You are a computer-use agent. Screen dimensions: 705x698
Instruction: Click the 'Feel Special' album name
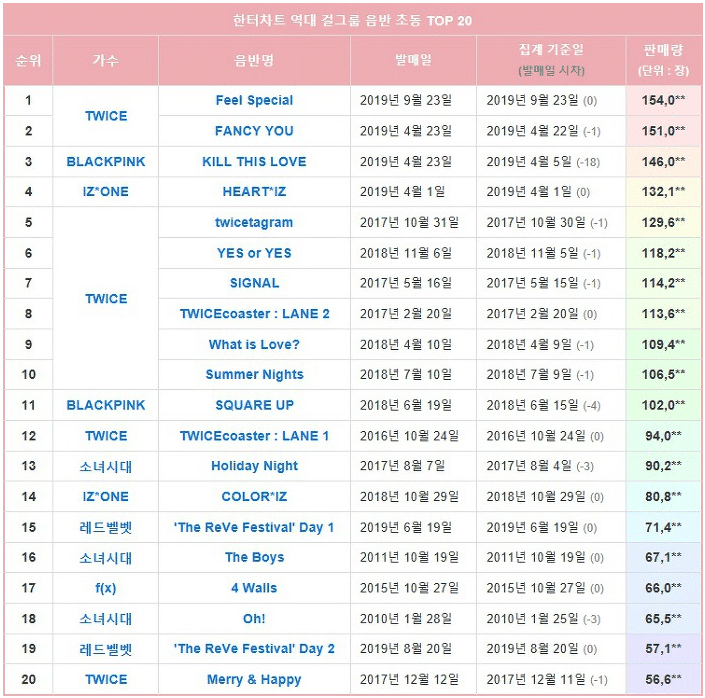(254, 100)
